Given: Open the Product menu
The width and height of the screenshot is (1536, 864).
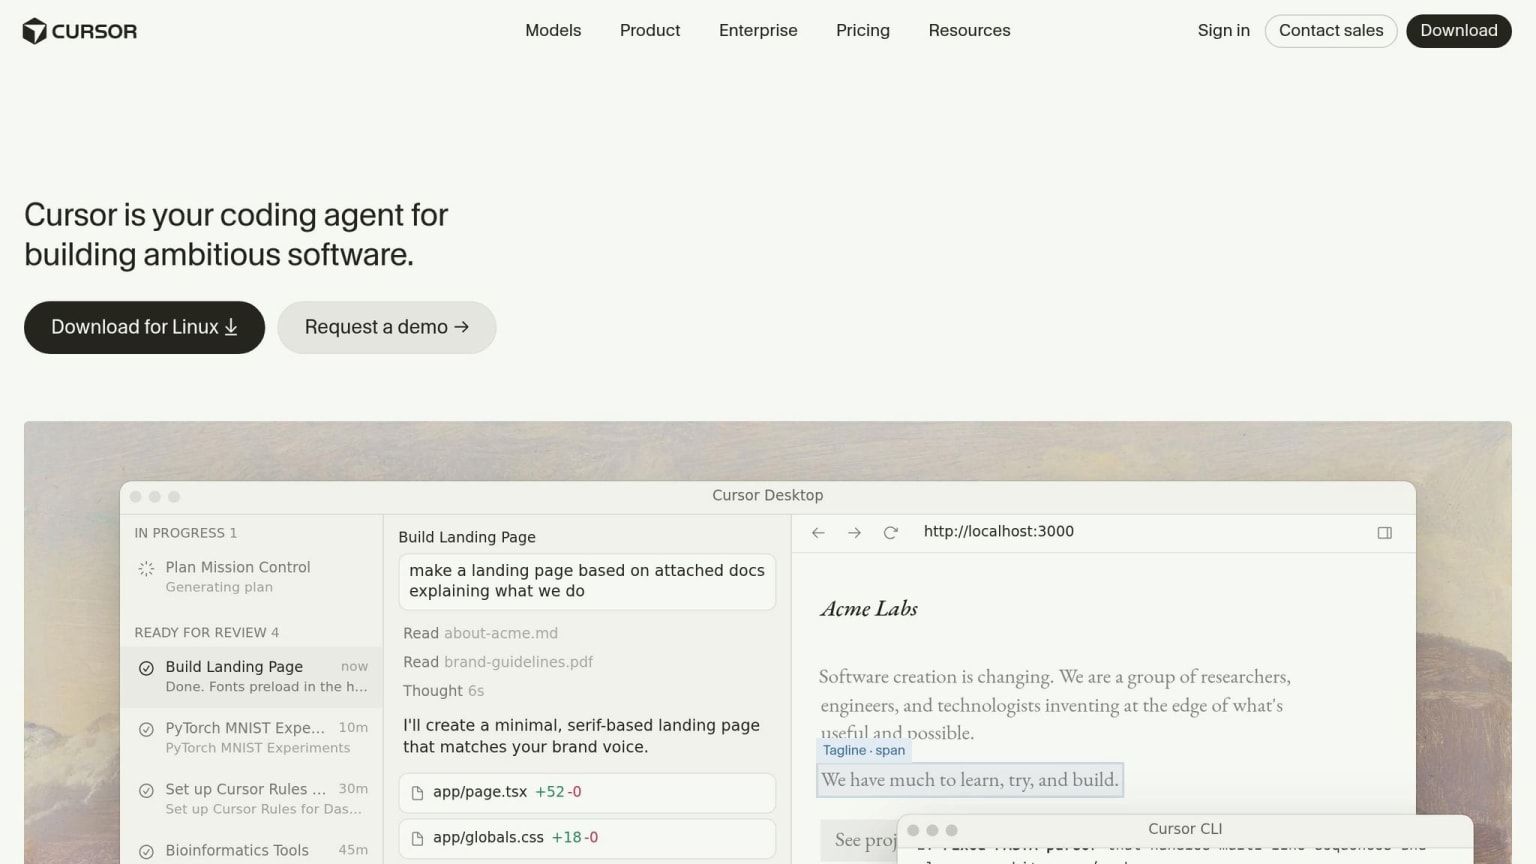Looking at the screenshot, I should point(650,31).
